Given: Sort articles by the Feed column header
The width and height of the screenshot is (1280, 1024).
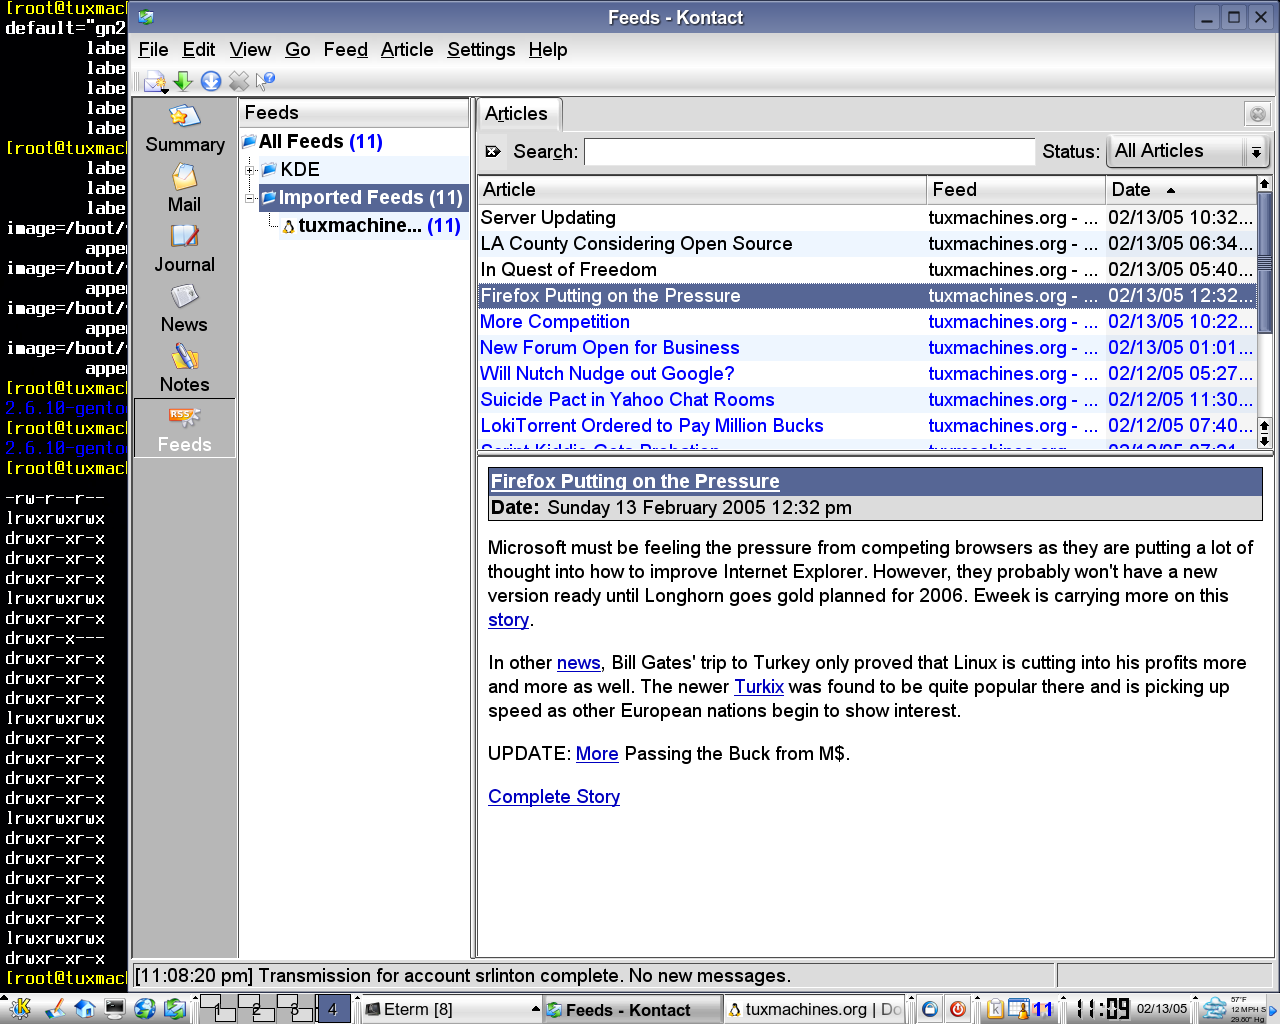Looking at the screenshot, I should coord(1016,189).
